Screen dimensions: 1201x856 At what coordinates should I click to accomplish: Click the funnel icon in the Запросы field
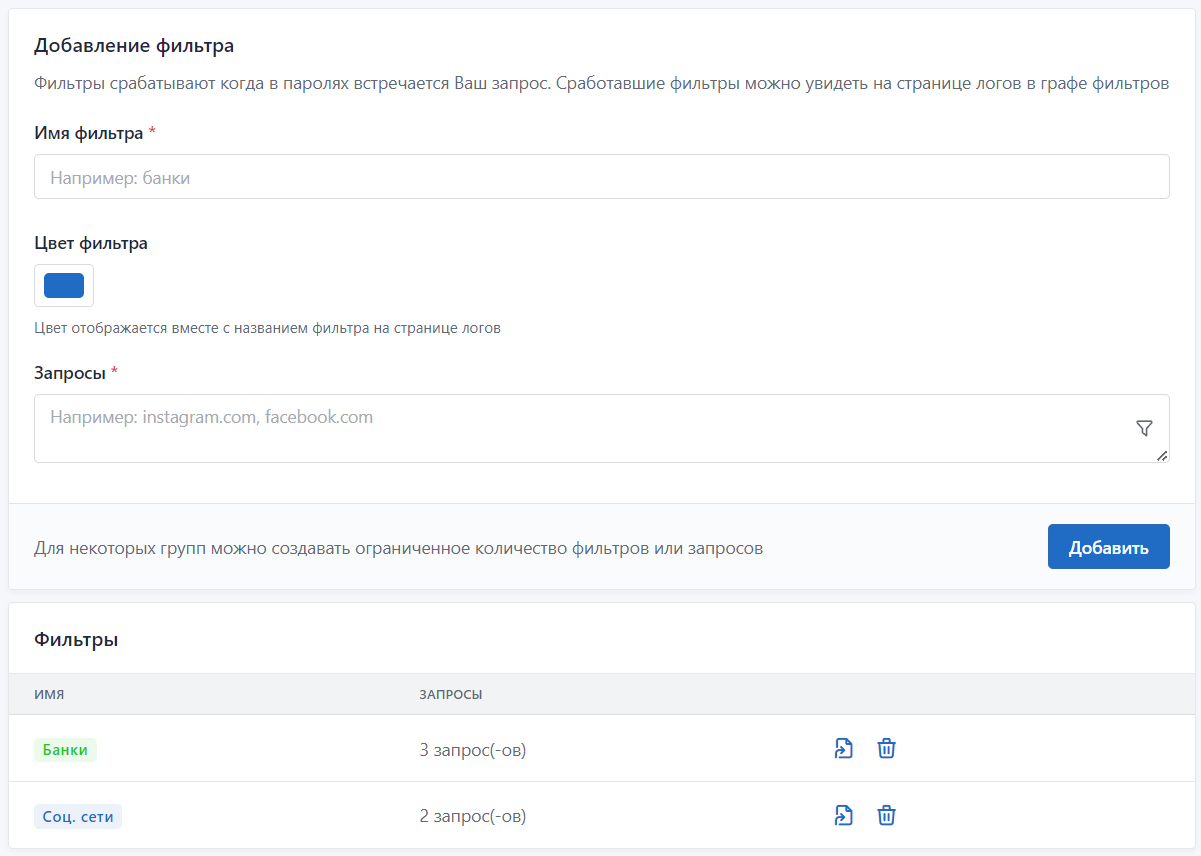coord(1144,428)
